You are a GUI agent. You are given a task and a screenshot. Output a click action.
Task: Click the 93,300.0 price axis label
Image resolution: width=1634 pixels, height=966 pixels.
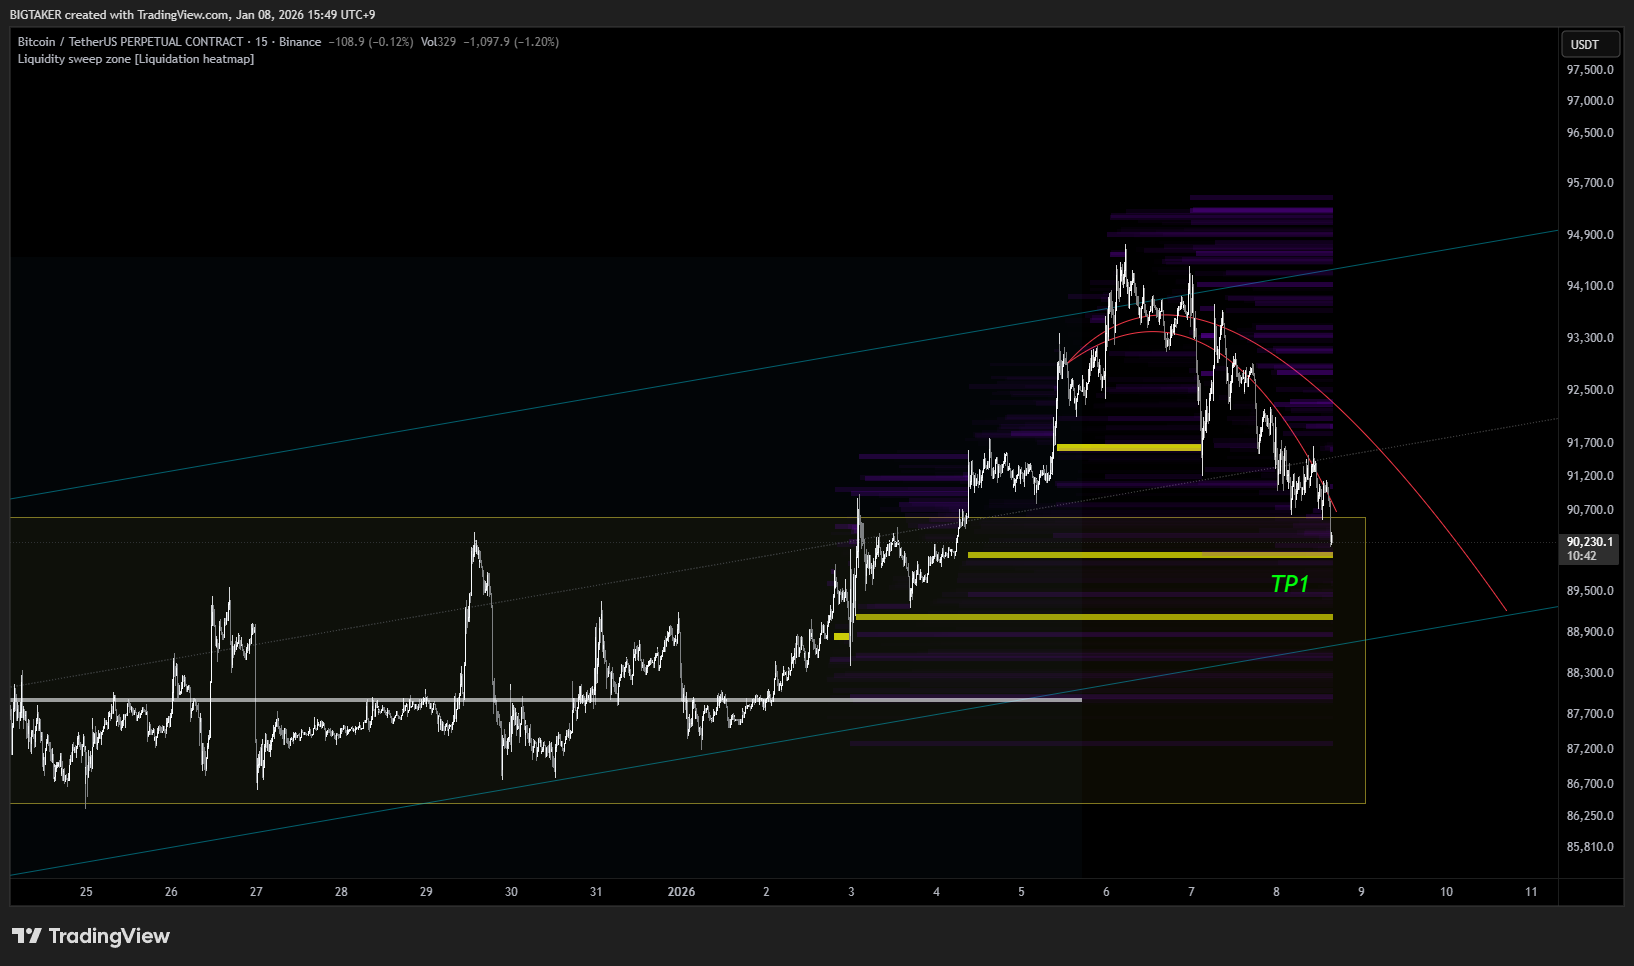click(x=1590, y=338)
